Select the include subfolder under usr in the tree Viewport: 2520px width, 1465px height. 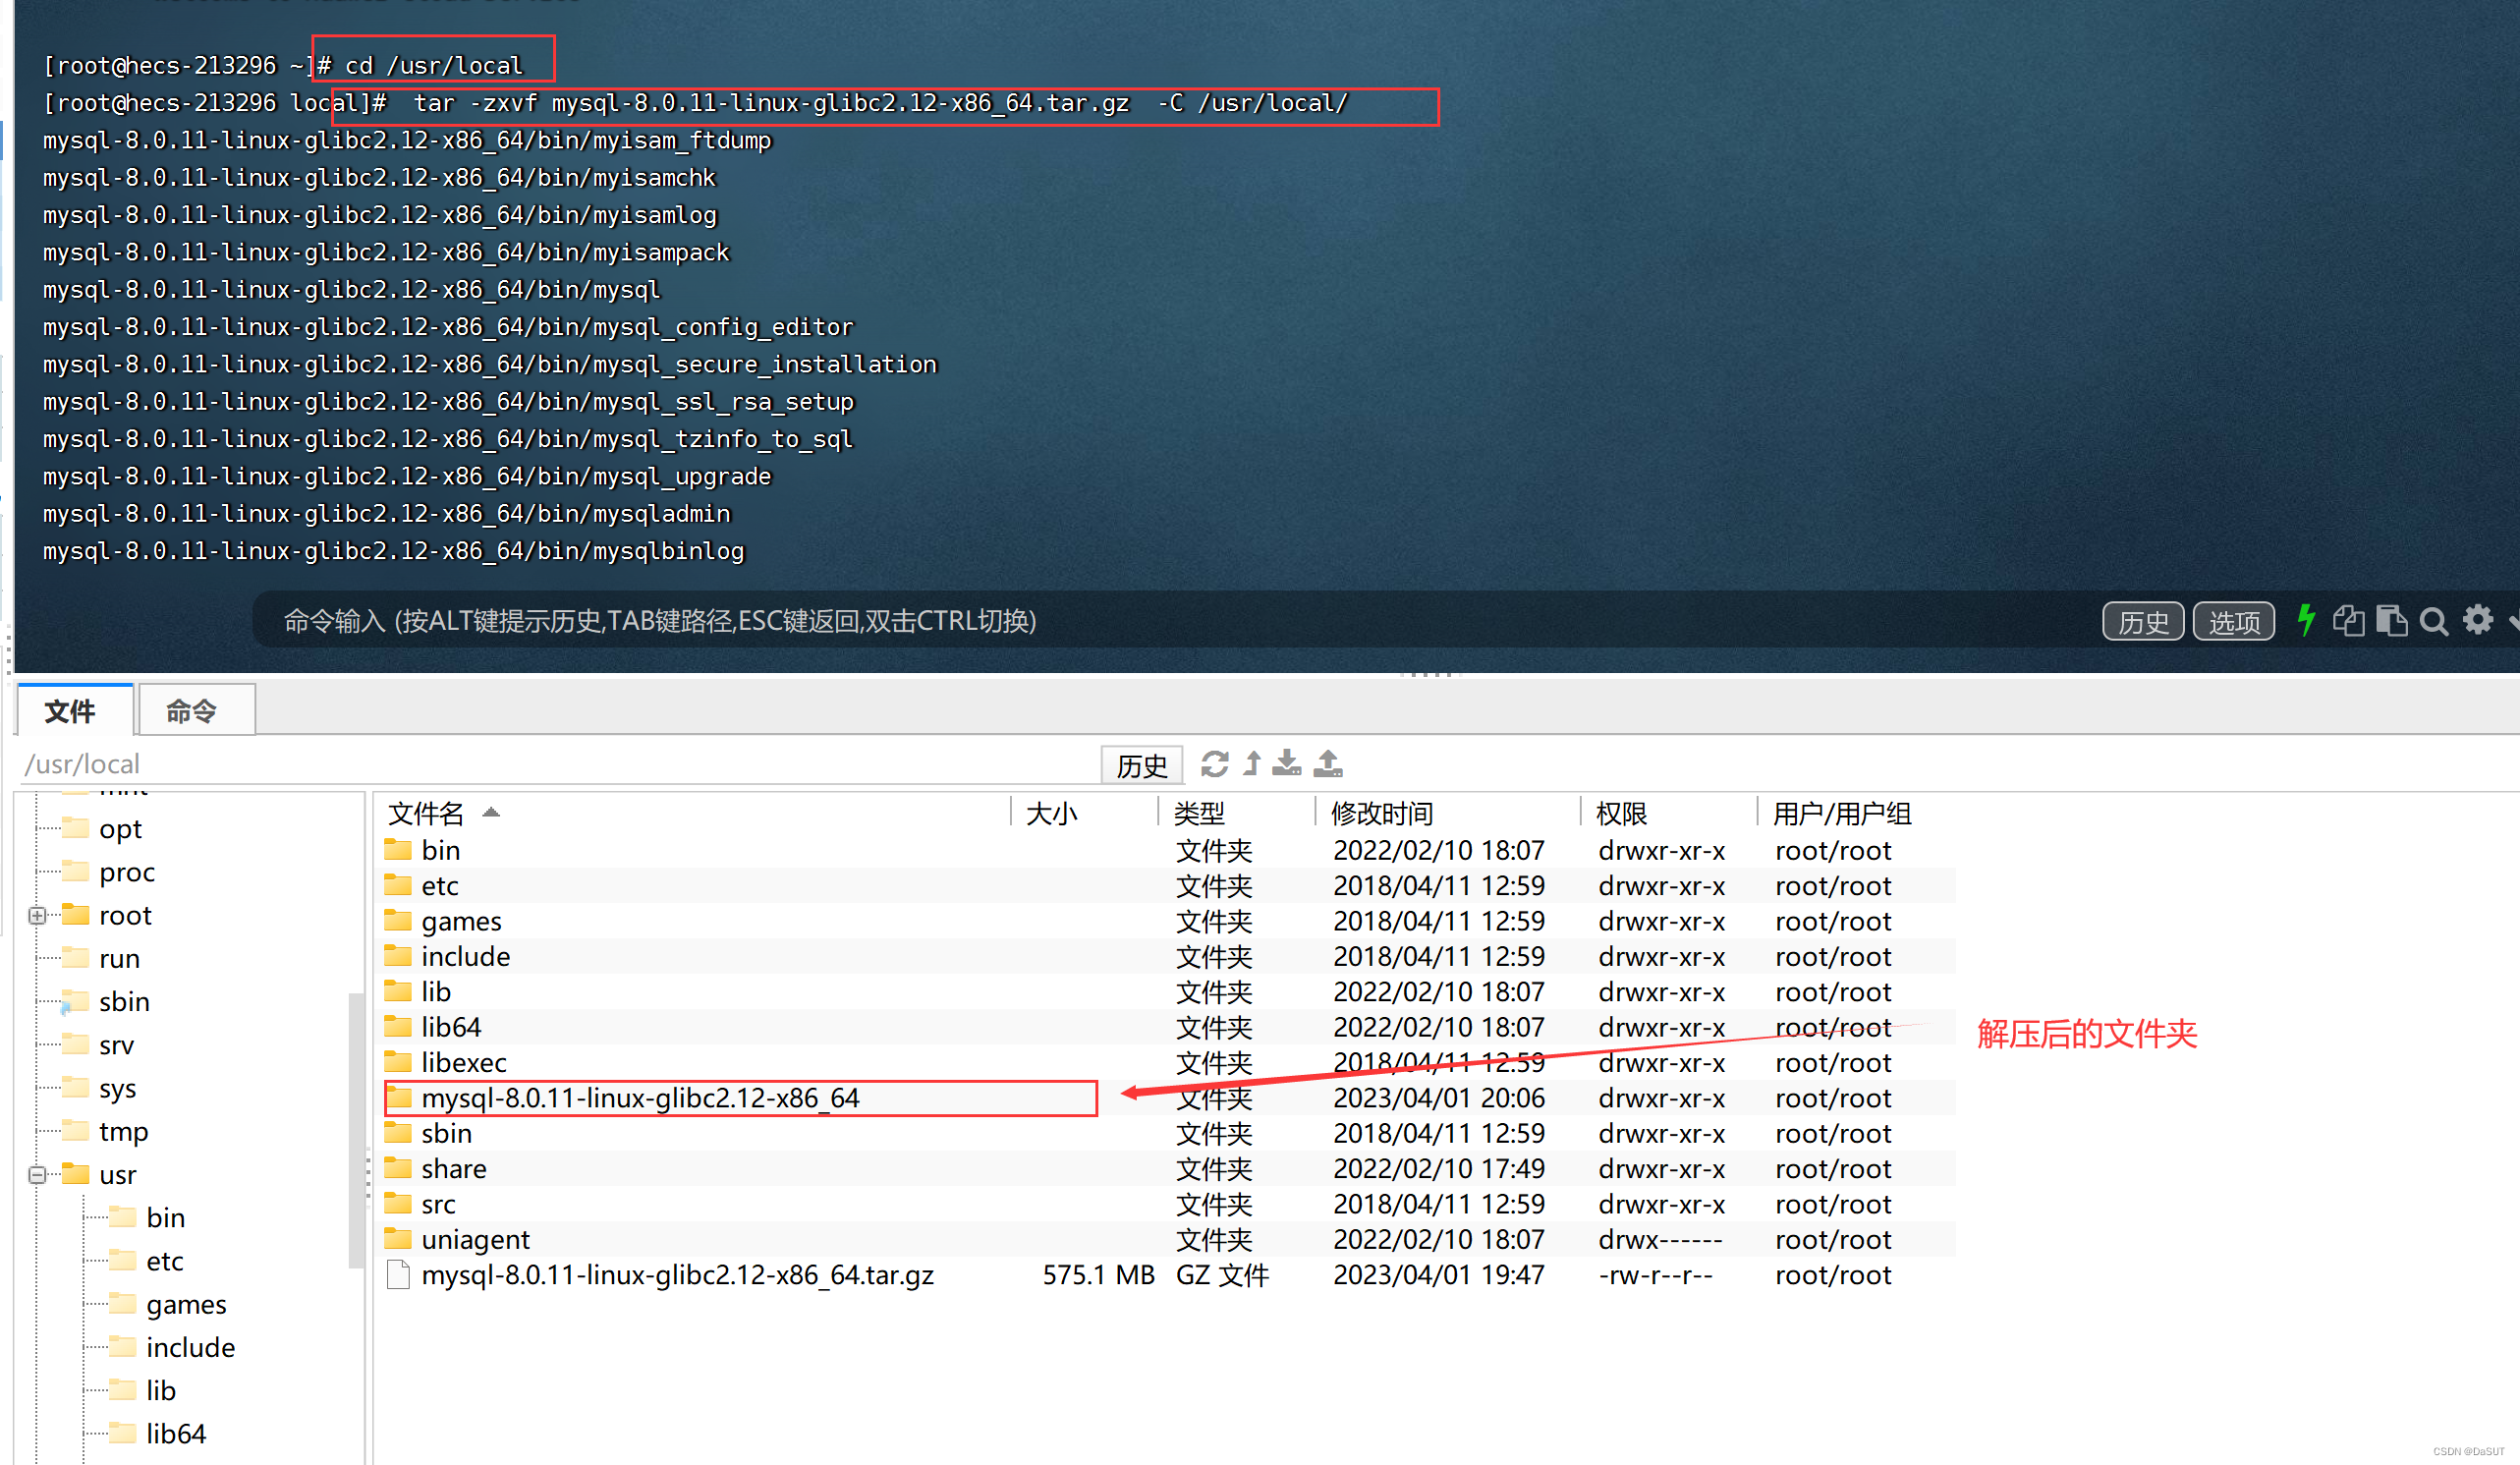190,1347
